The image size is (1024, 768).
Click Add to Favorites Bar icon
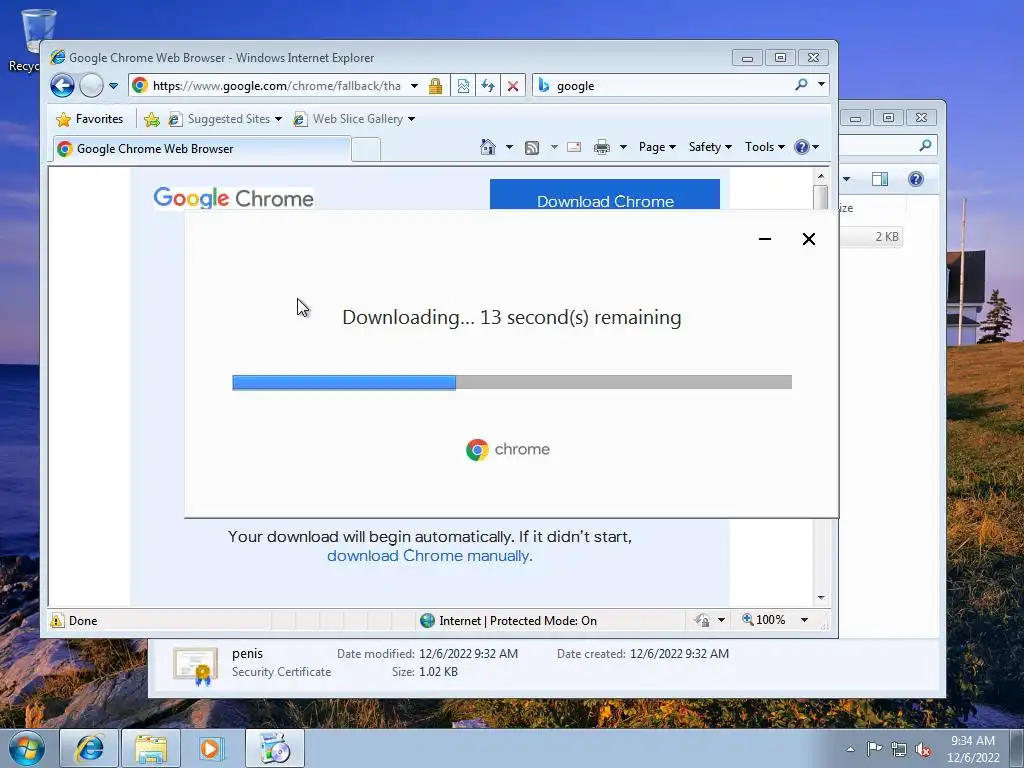(152, 119)
